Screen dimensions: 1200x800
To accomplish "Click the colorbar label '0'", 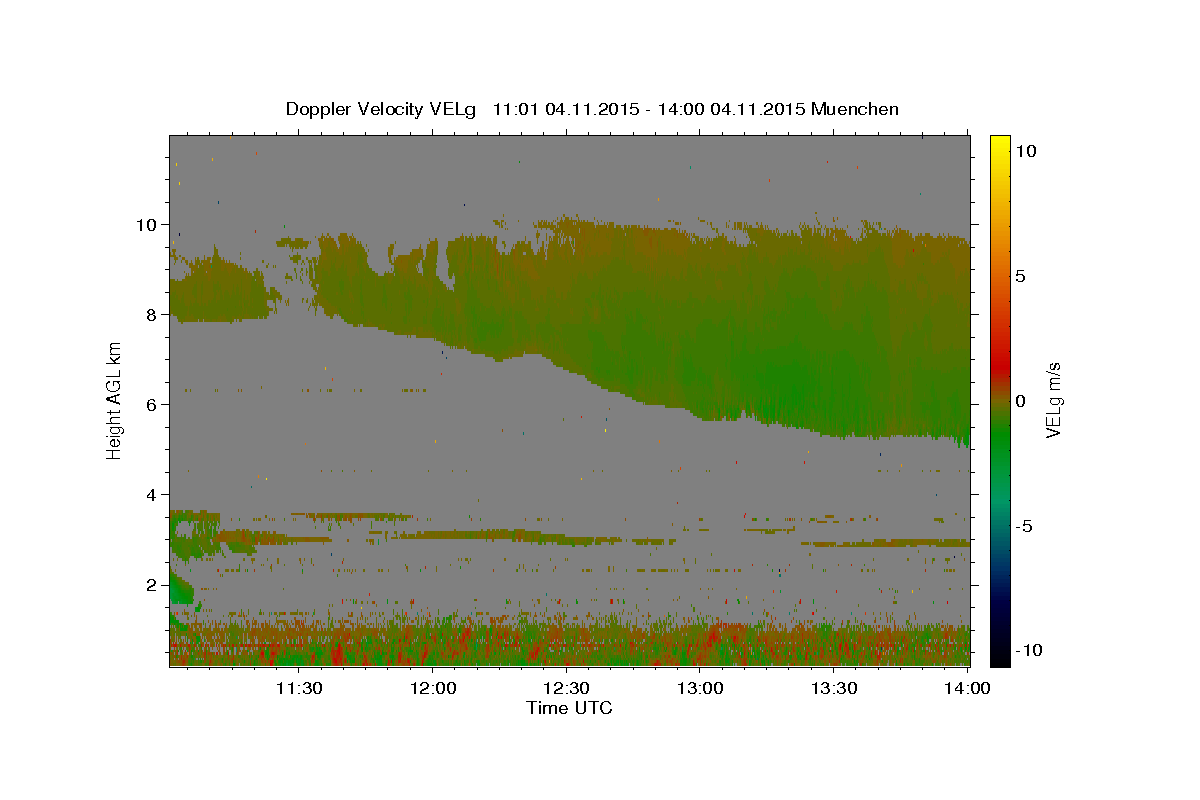I will coord(1020,401).
